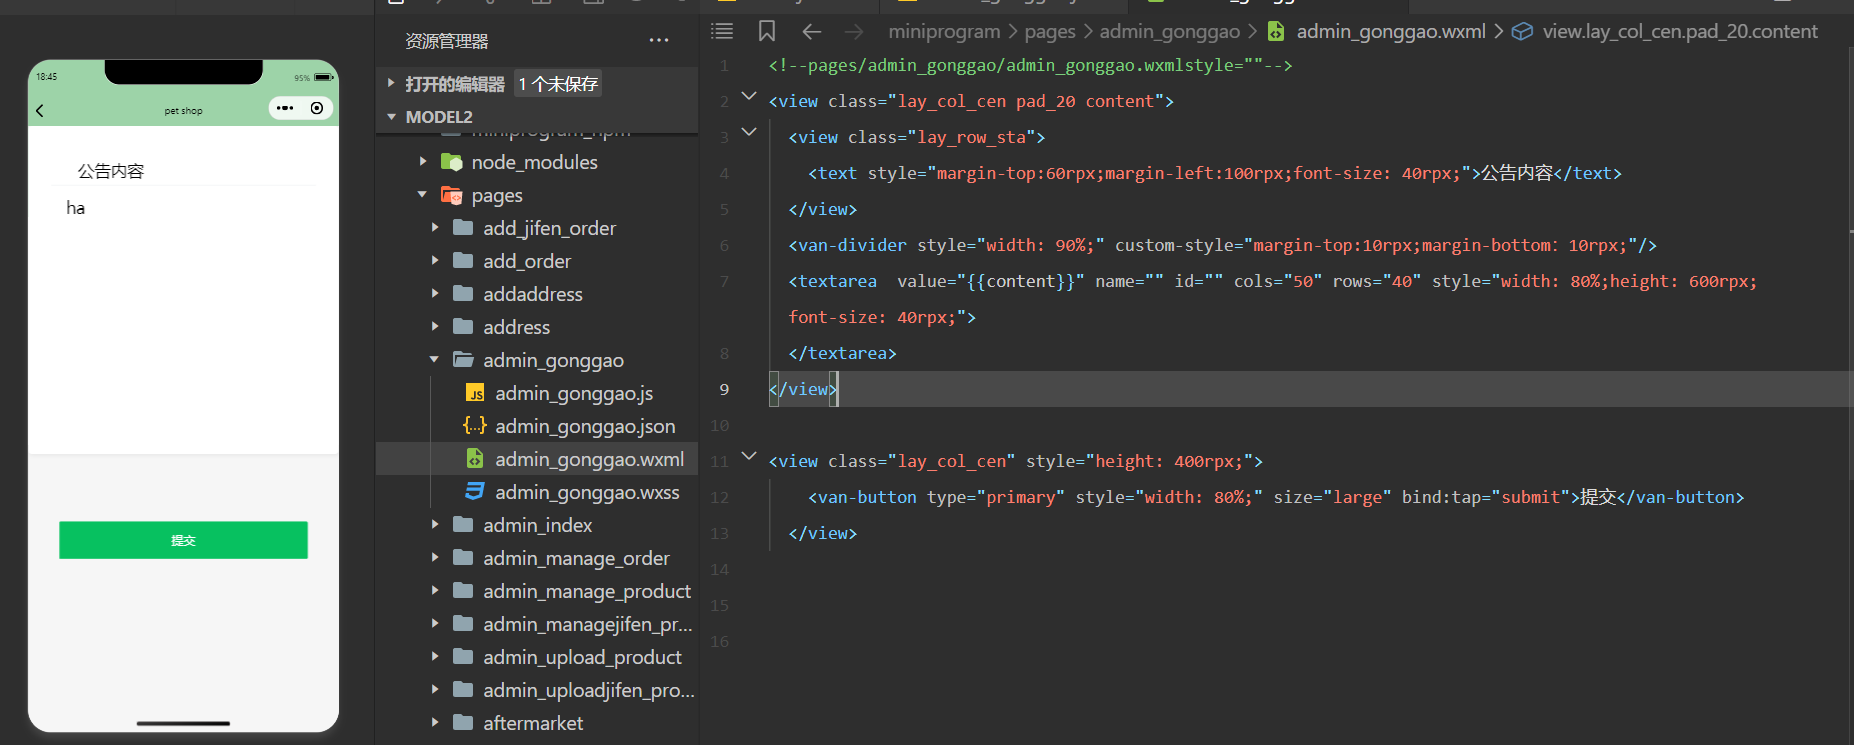Click the bookmark icon in editor toolbar
Image resolution: width=1854 pixels, height=745 pixels.
767,31
